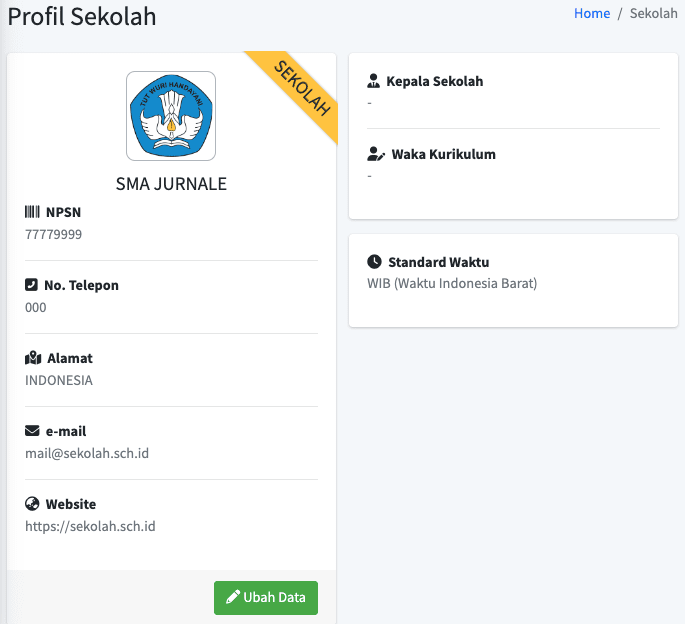This screenshot has width=685, height=624.
Task: Click the user-edit icon beside Waka Kurikulum
Action: (x=376, y=154)
